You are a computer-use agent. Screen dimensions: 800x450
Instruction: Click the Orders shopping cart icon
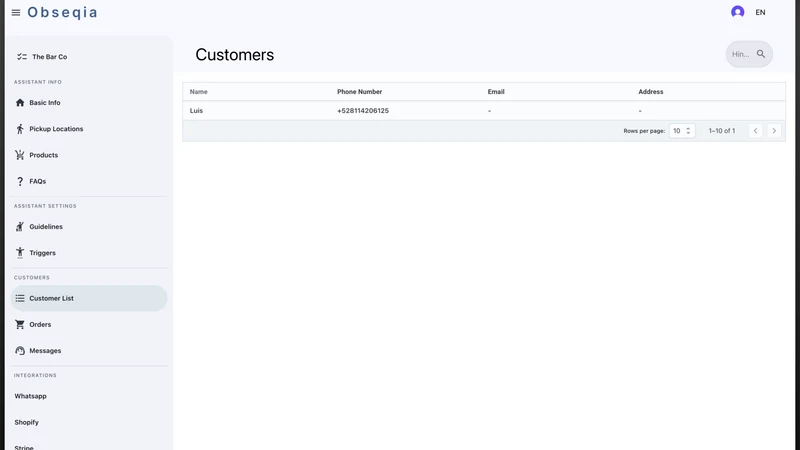(x=20, y=324)
